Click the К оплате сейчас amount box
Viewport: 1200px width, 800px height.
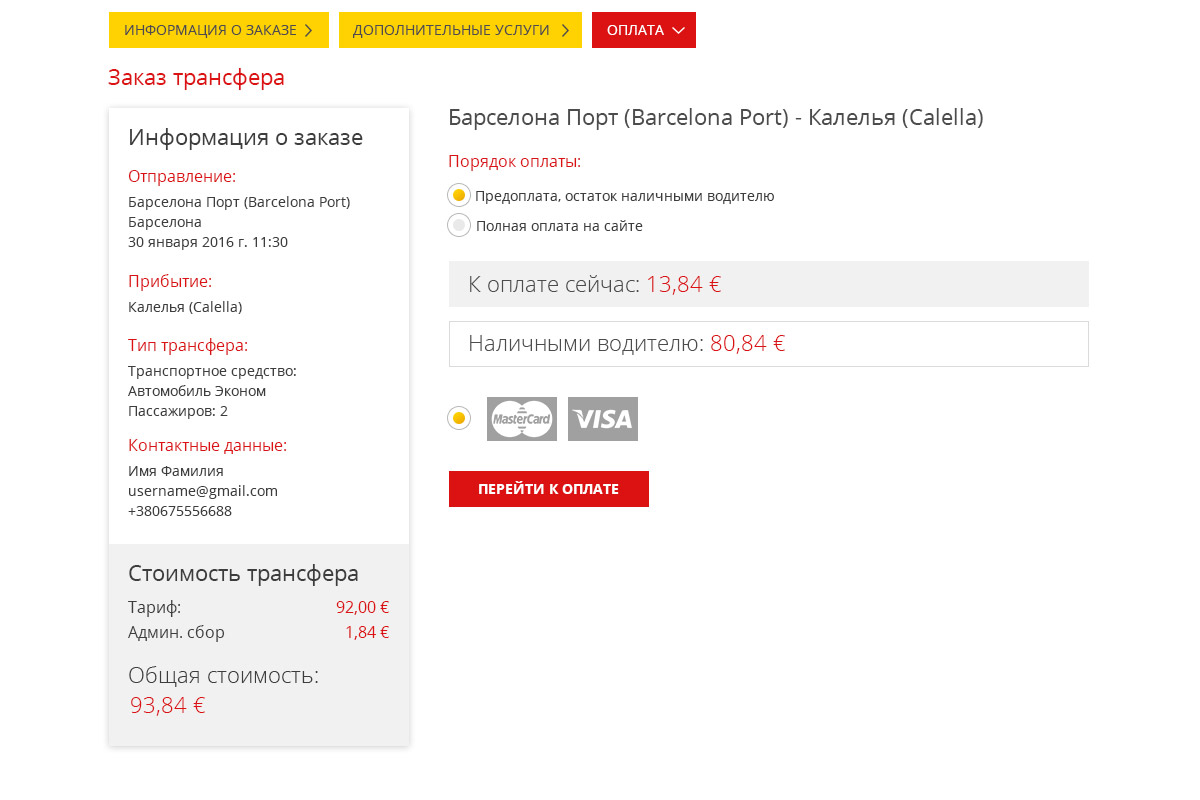click(x=768, y=284)
